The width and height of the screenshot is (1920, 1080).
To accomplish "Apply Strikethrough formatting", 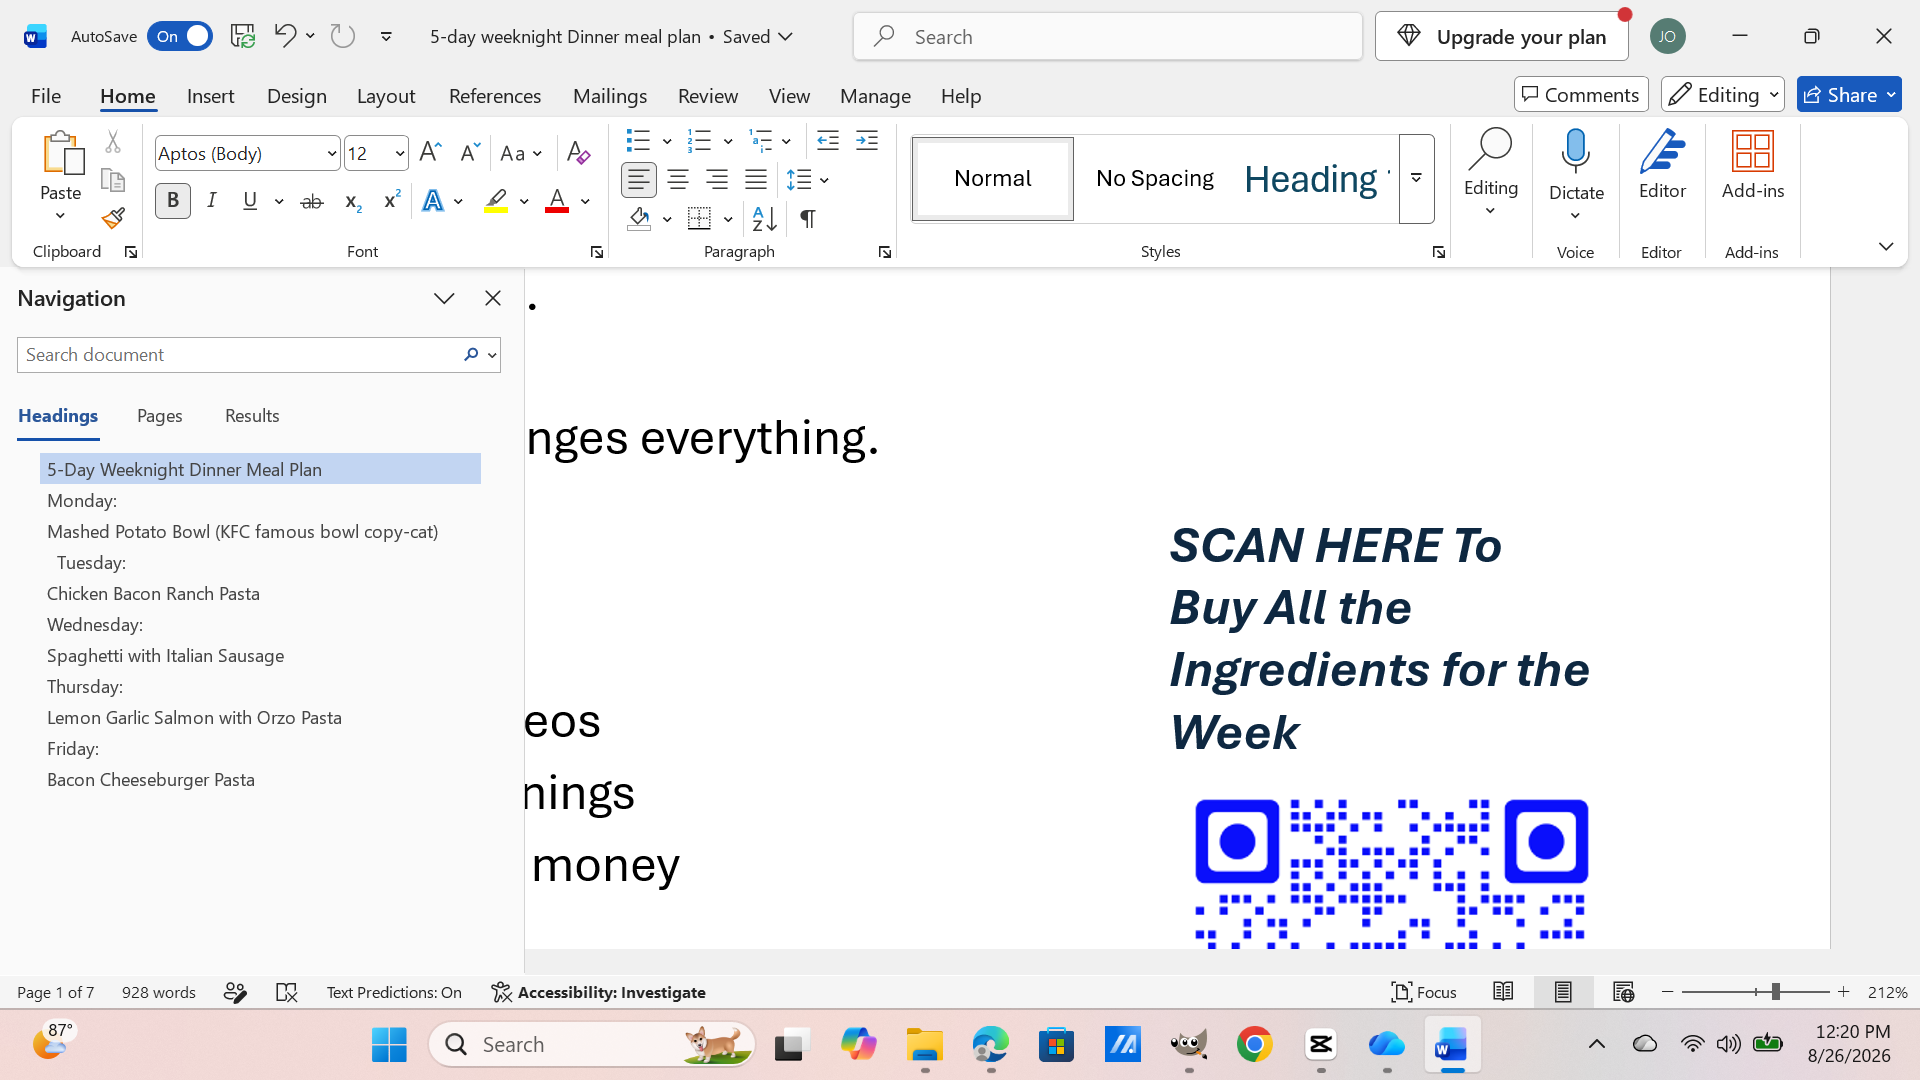I will 312,201.
